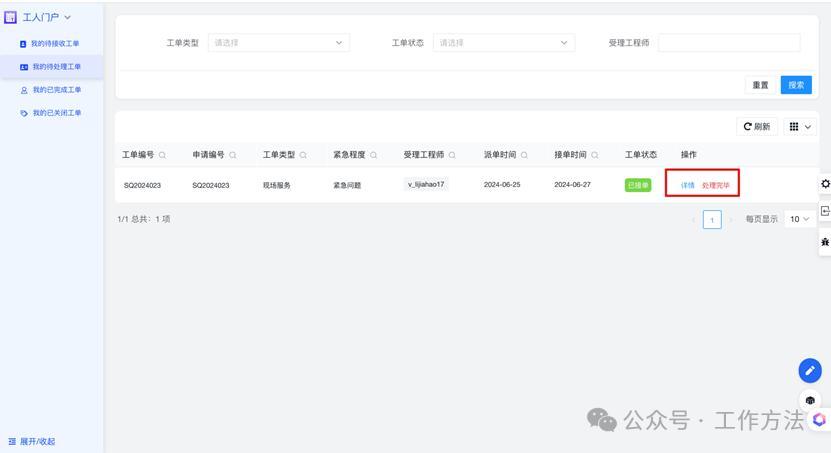This screenshot has width=831, height=453.
Task: Click the search icon beside 受理工程师 column header
Action: 452,155
